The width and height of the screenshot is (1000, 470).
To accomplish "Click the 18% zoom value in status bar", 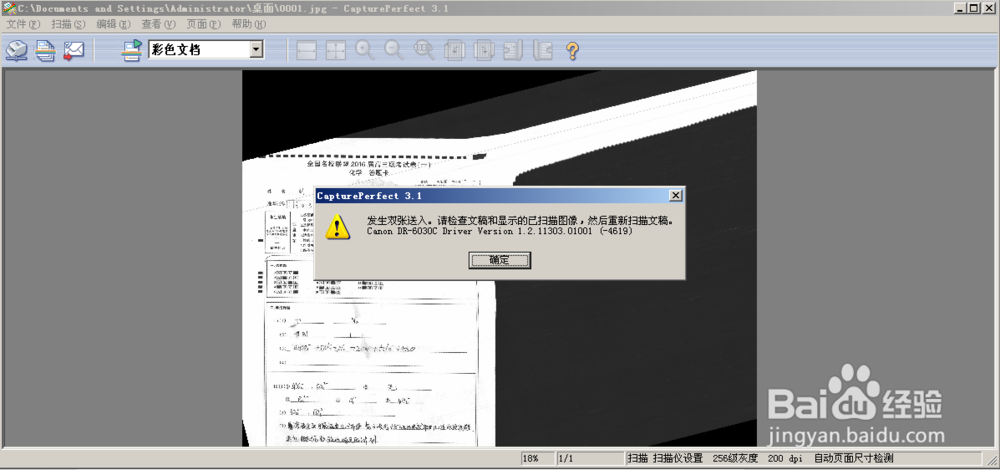I will (530, 458).
